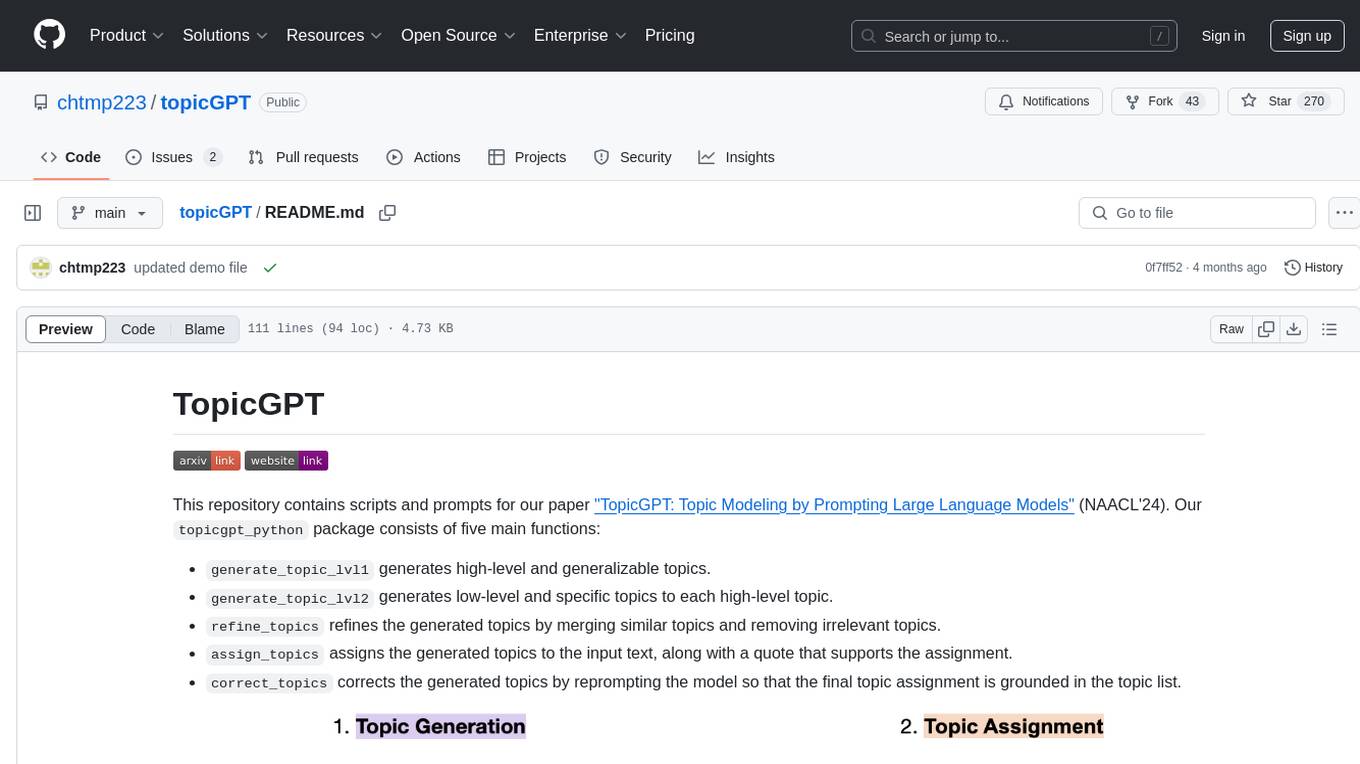Open chtmp223 commit author link
The image size is (1360, 764).
[92, 268]
